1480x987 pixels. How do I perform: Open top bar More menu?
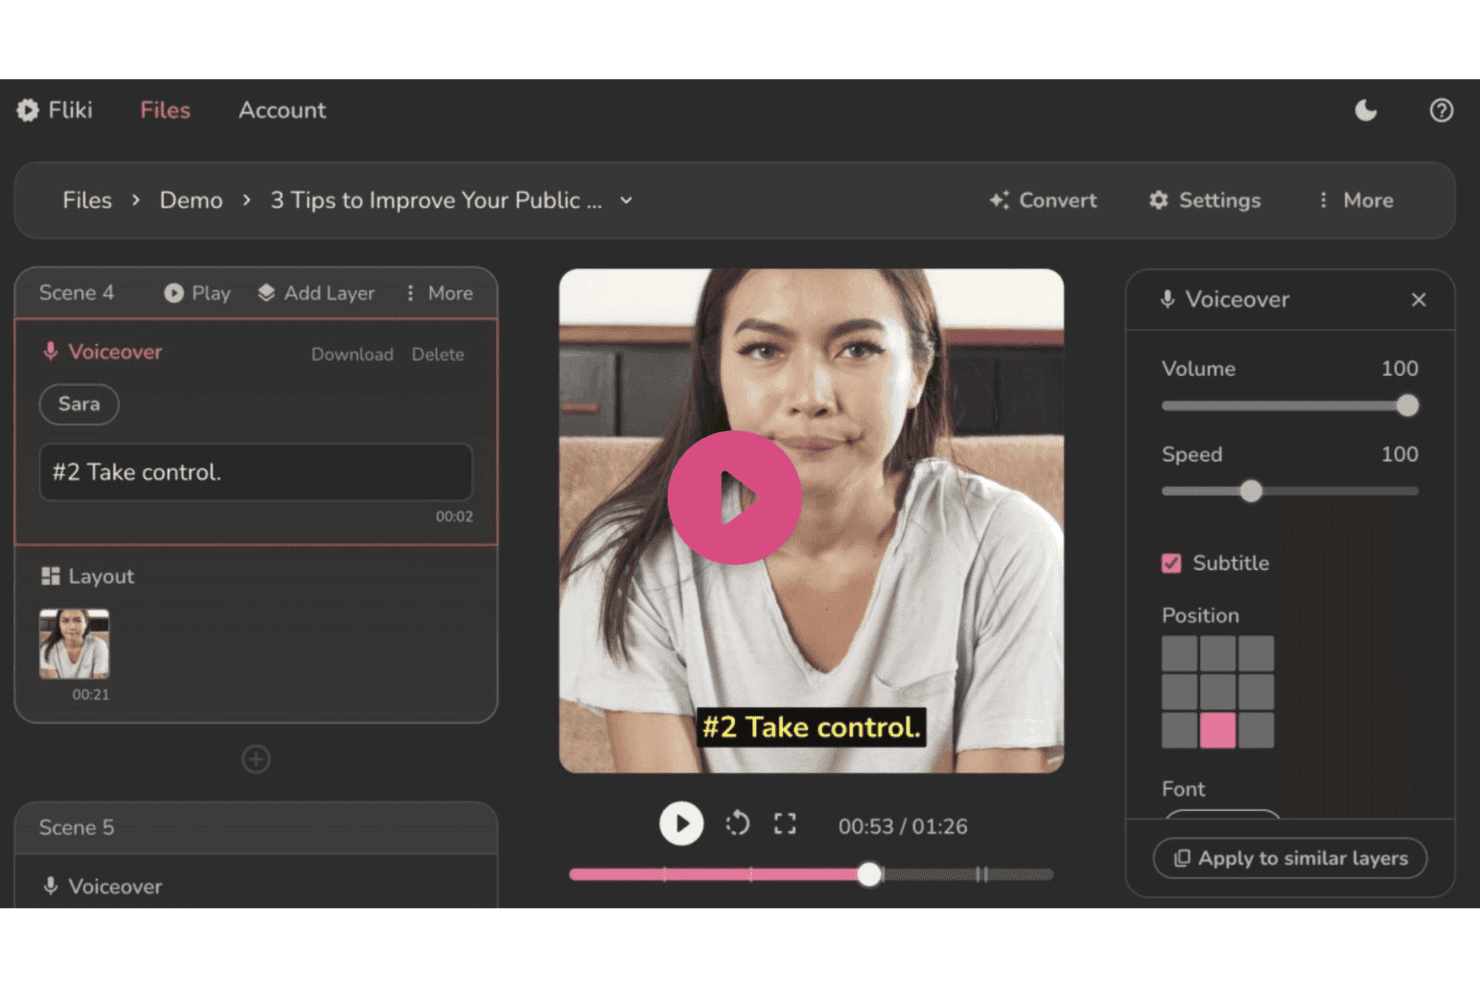coord(1356,200)
